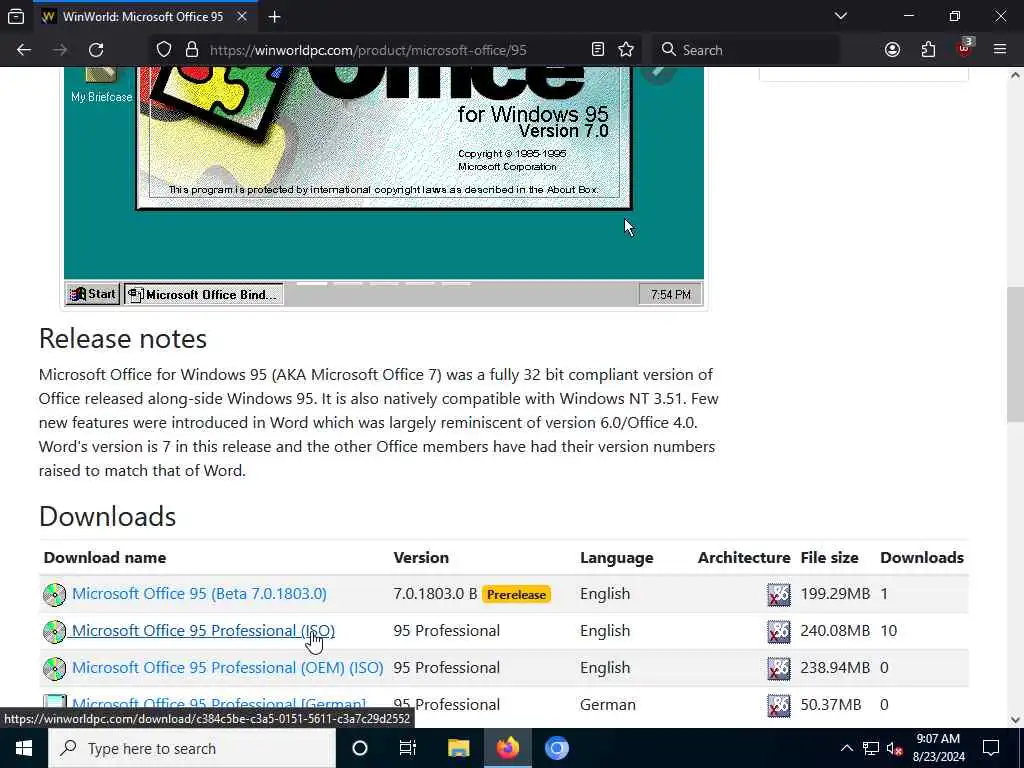
Task: Select the WinWorld: Microsoft Office 95 tab
Action: click(143, 16)
